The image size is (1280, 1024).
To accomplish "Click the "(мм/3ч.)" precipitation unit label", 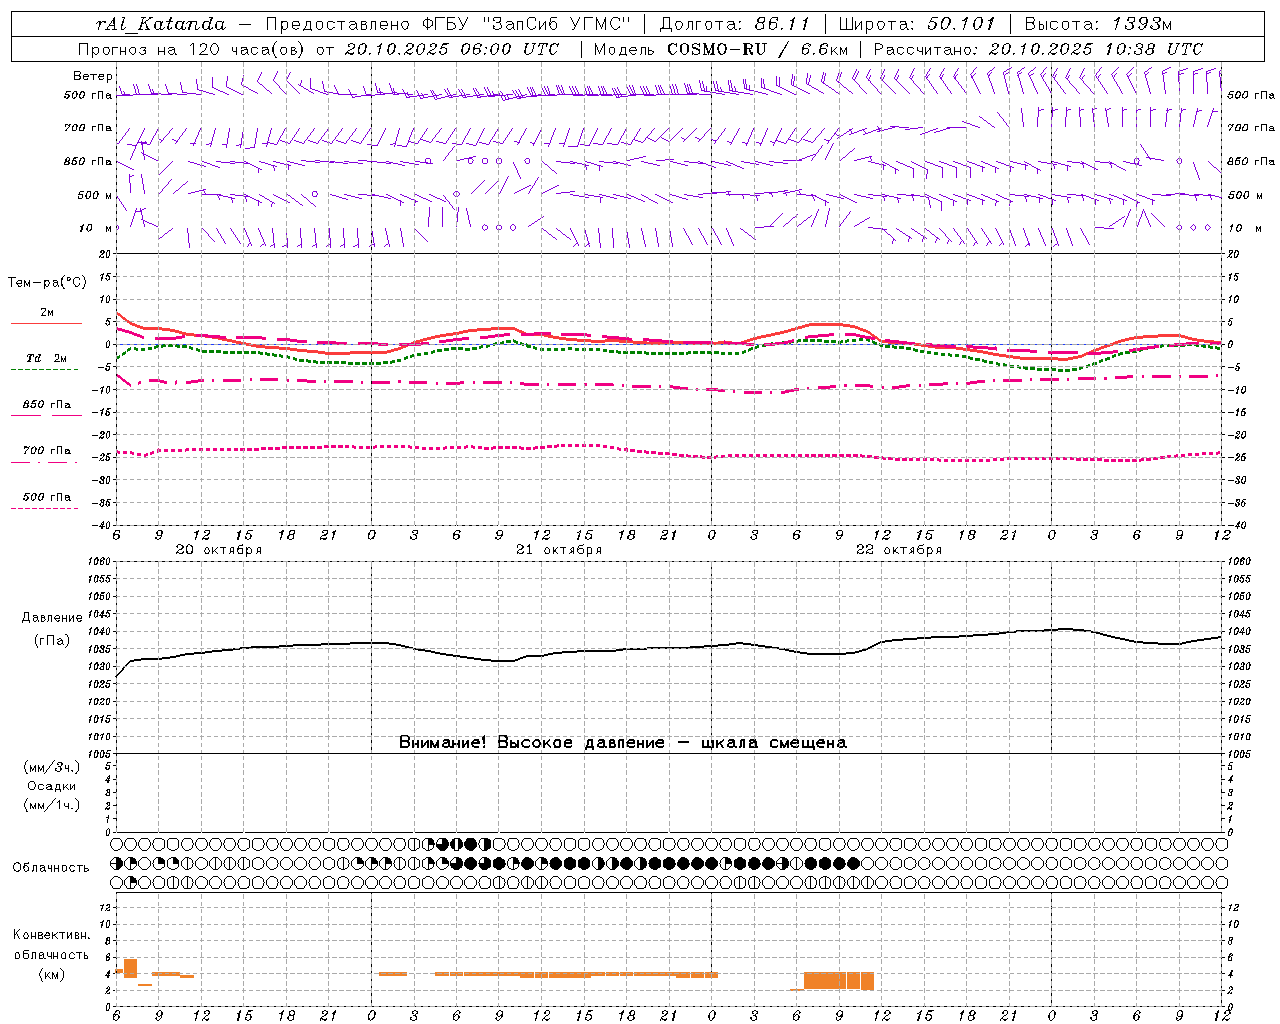I will (x=52, y=768).
